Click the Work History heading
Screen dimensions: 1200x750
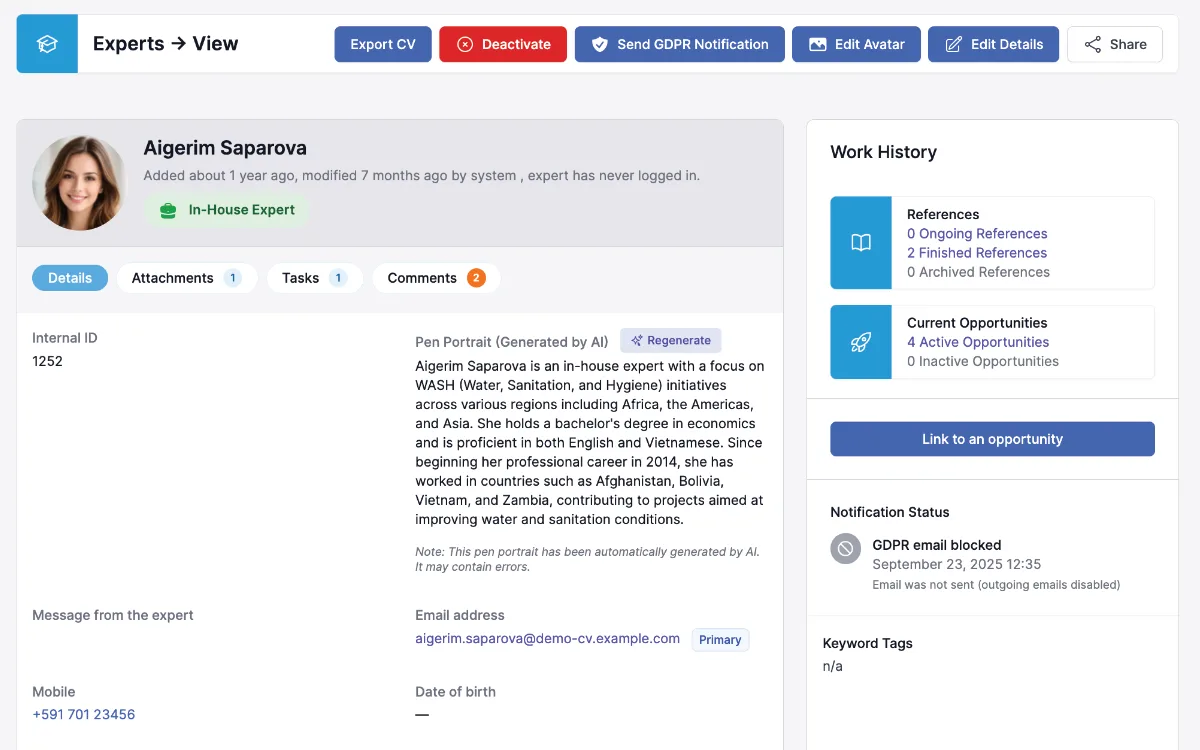[883, 152]
